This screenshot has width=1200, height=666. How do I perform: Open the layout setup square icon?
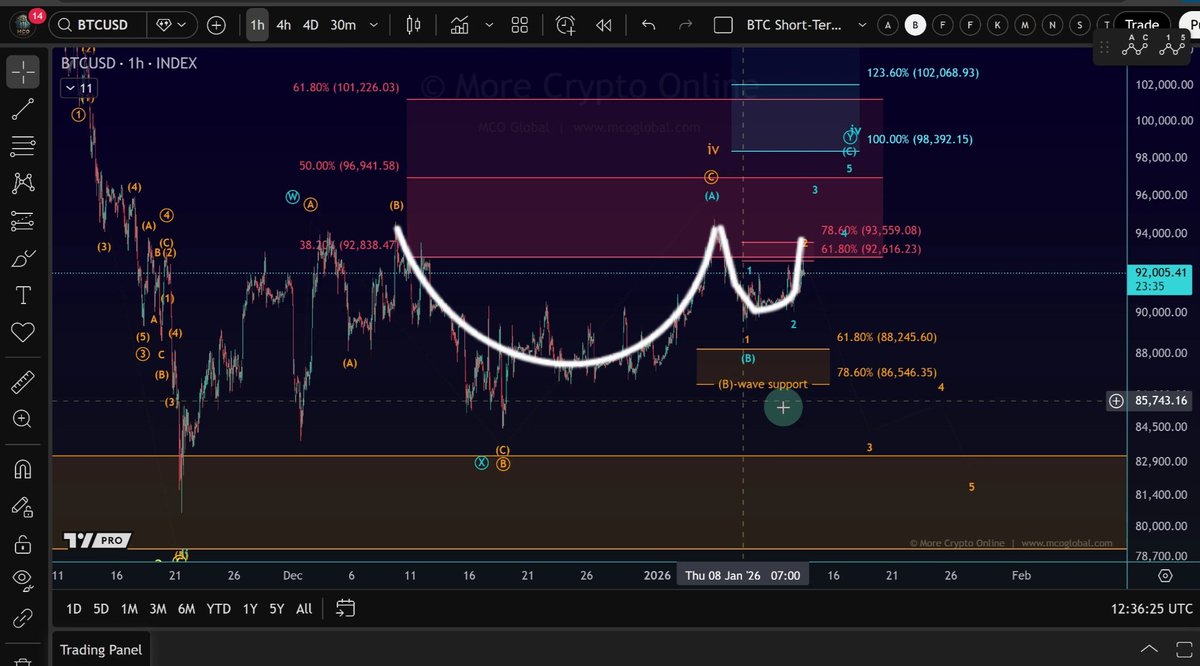point(723,25)
